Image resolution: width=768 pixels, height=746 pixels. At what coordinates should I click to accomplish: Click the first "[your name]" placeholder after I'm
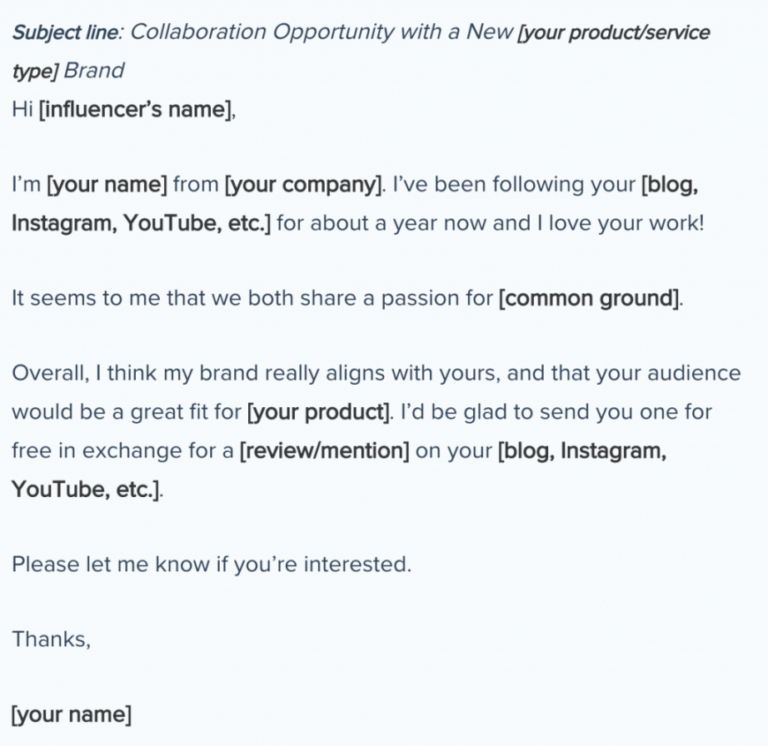coord(107,185)
